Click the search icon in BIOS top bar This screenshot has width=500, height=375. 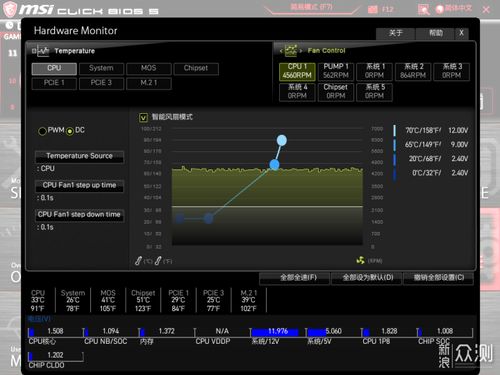[x=423, y=9]
